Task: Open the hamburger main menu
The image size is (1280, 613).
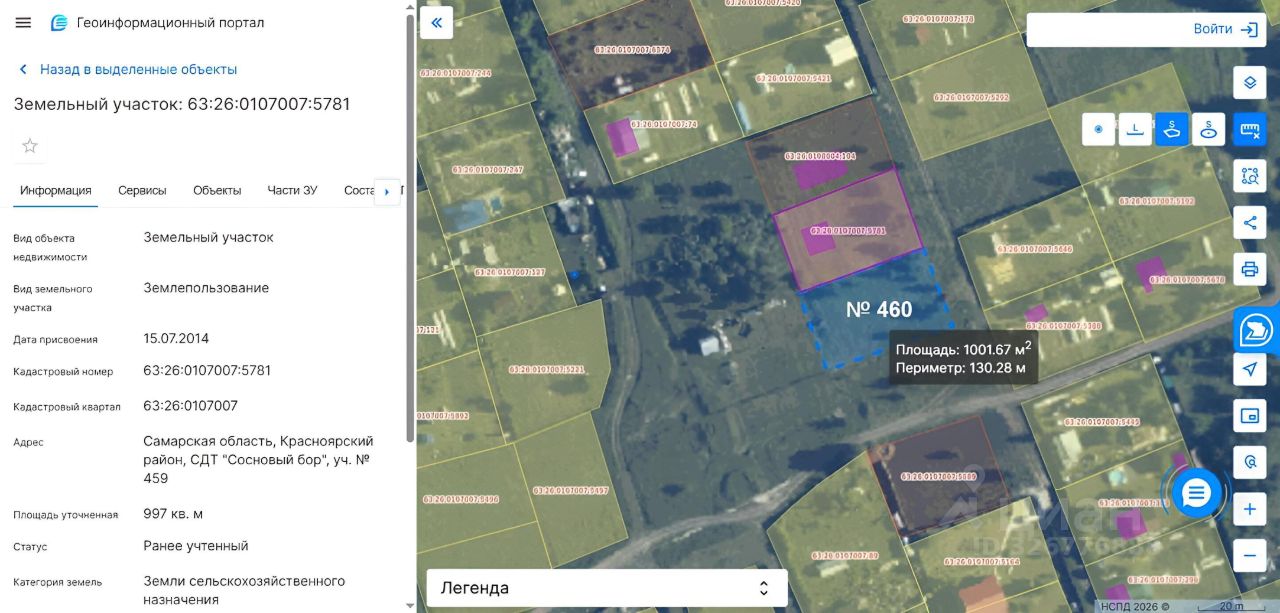Action: click(23, 22)
